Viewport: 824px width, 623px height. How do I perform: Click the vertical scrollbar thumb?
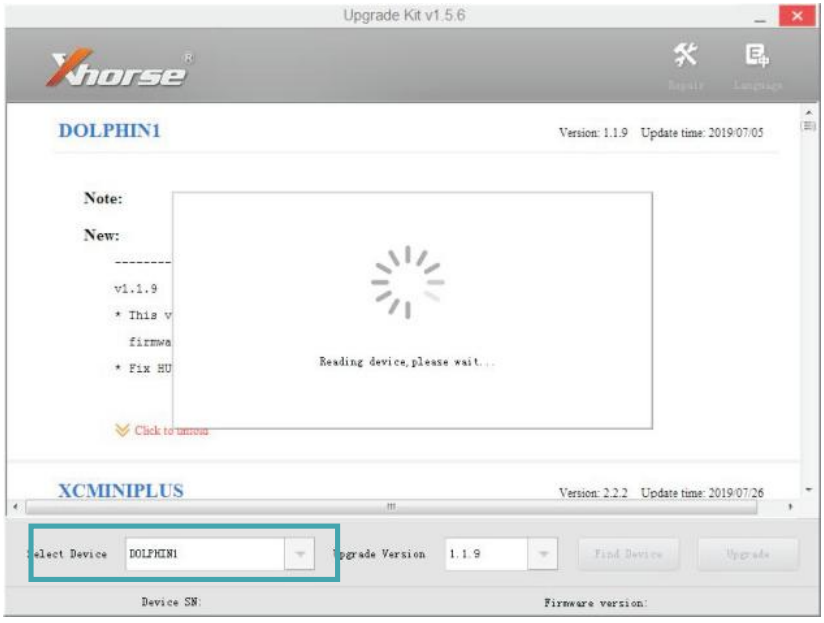point(809,126)
